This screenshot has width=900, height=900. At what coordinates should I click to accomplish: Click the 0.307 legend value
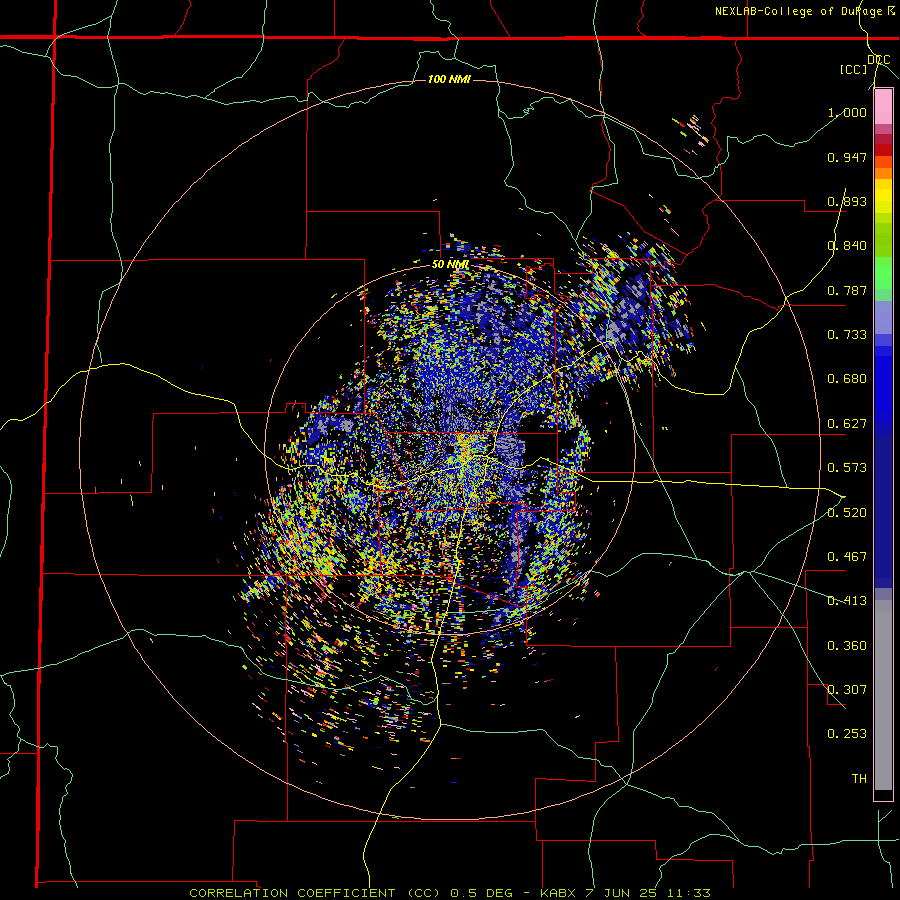coord(847,690)
